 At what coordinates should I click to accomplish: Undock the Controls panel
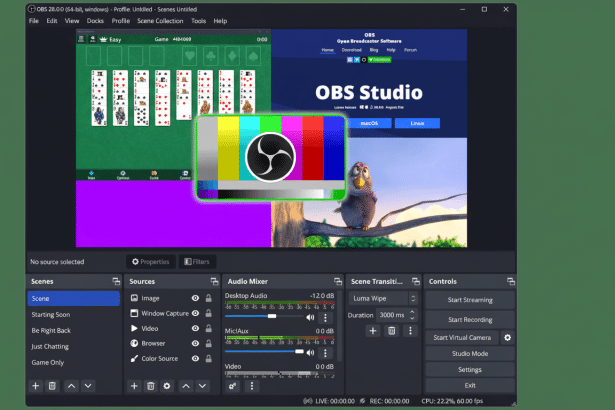click(511, 281)
